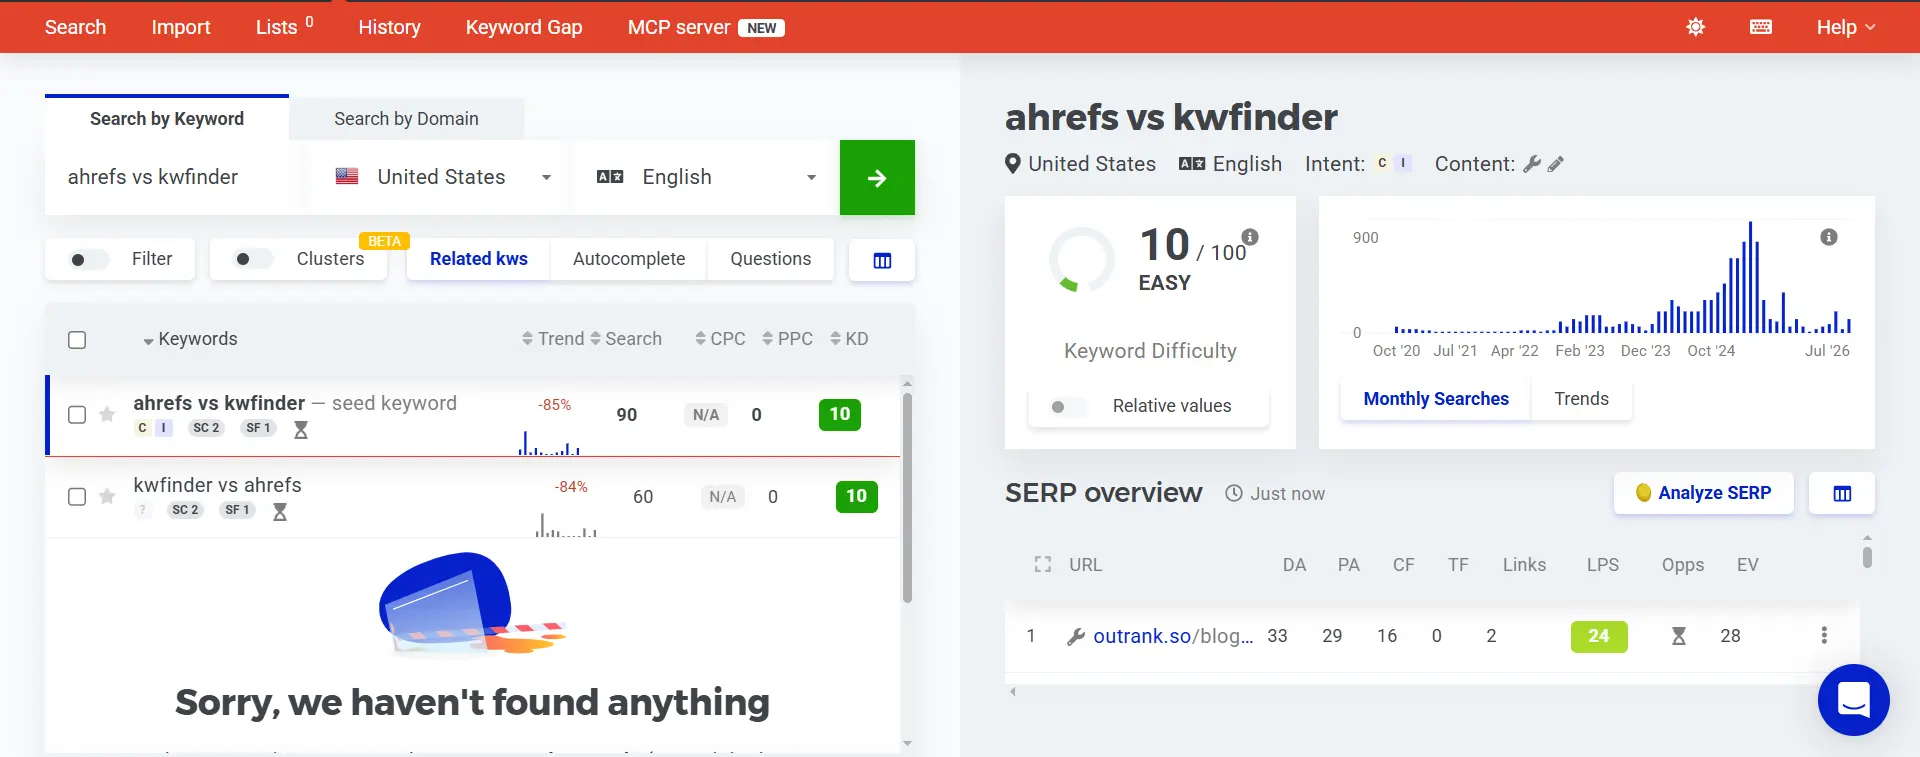The width and height of the screenshot is (1920, 757).
Task: Open the three-dot menu for outrank.so result
Action: (x=1824, y=635)
